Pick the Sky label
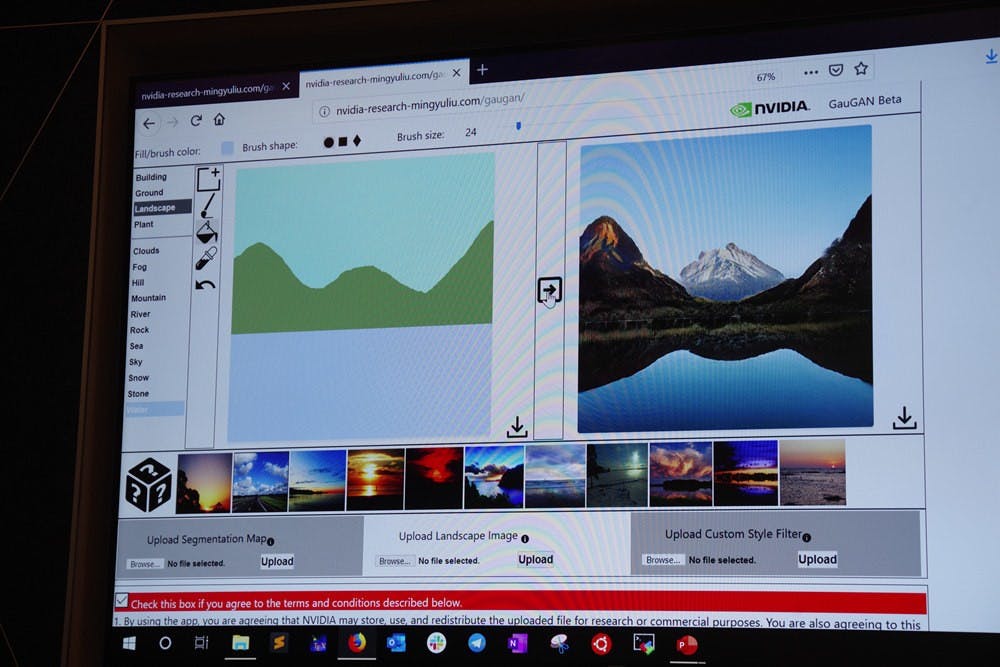This screenshot has height=667, width=1000. [136, 362]
